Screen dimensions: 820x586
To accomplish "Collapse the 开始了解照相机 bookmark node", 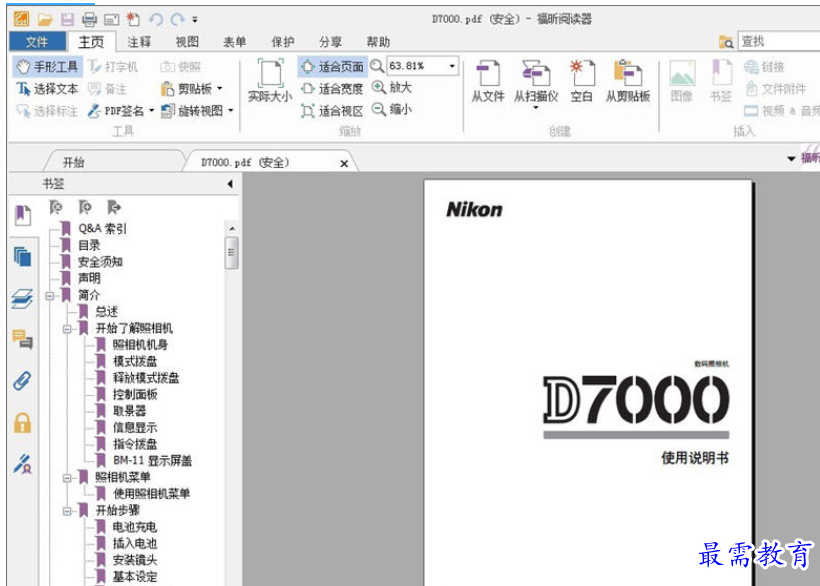I will click(67, 329).
